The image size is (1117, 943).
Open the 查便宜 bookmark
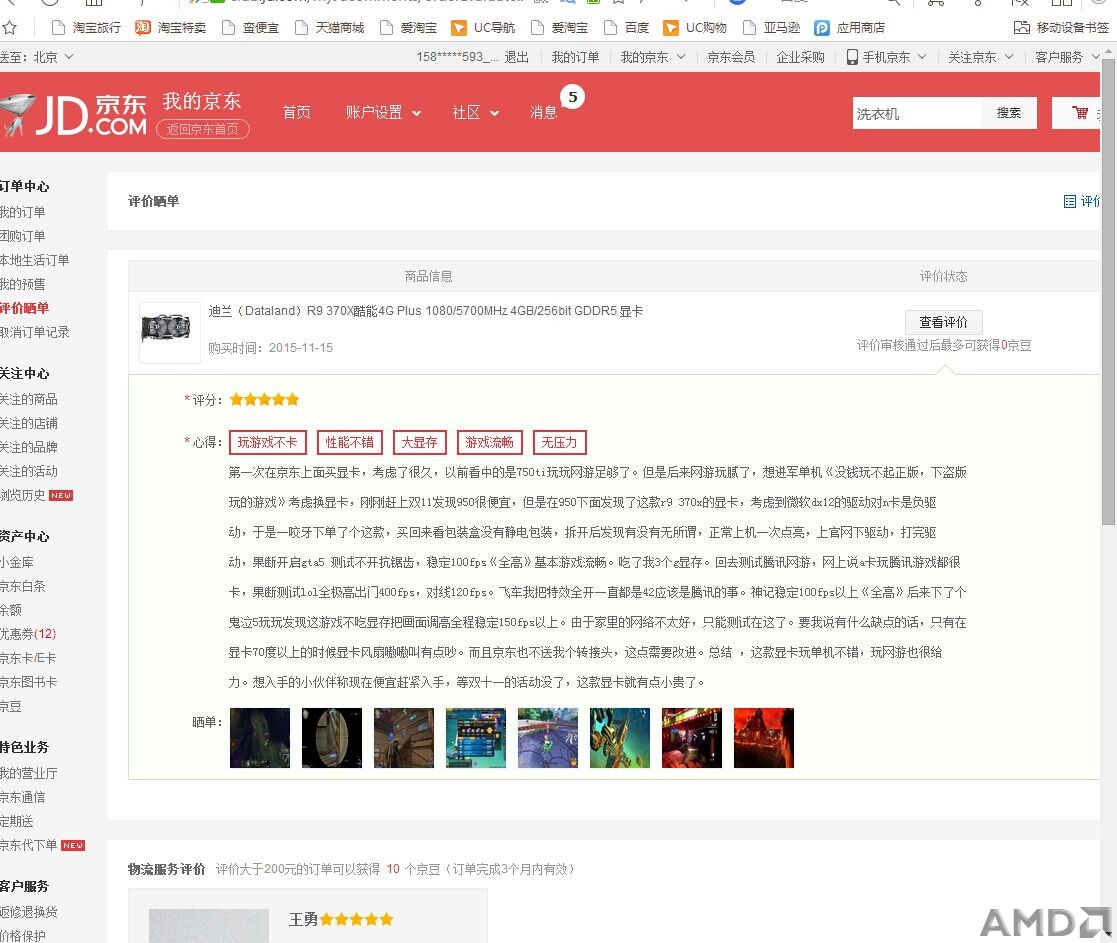point(250,28)
